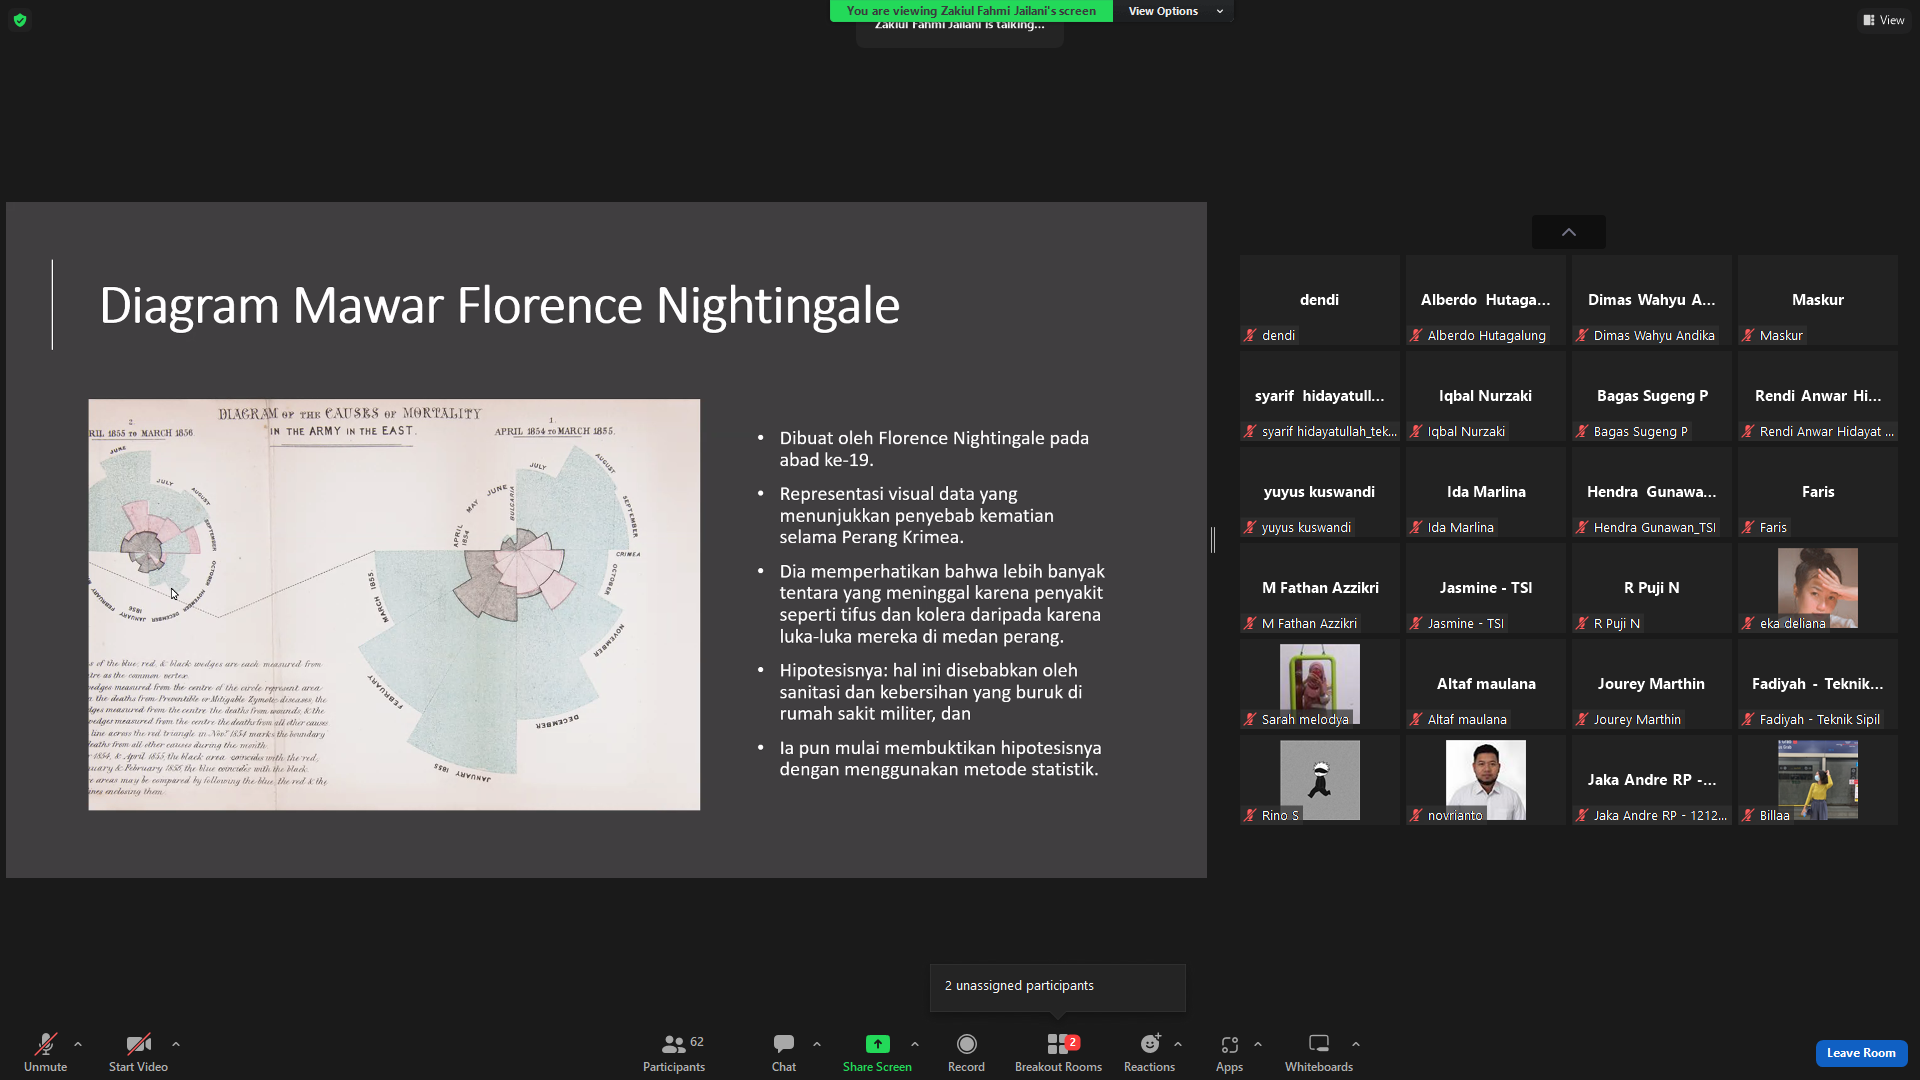Screen dimensions: 1920x1080
Task: Click the viewing Zakiul Fahmi Jailani's screen banner
Action: [x=971, y=11]
